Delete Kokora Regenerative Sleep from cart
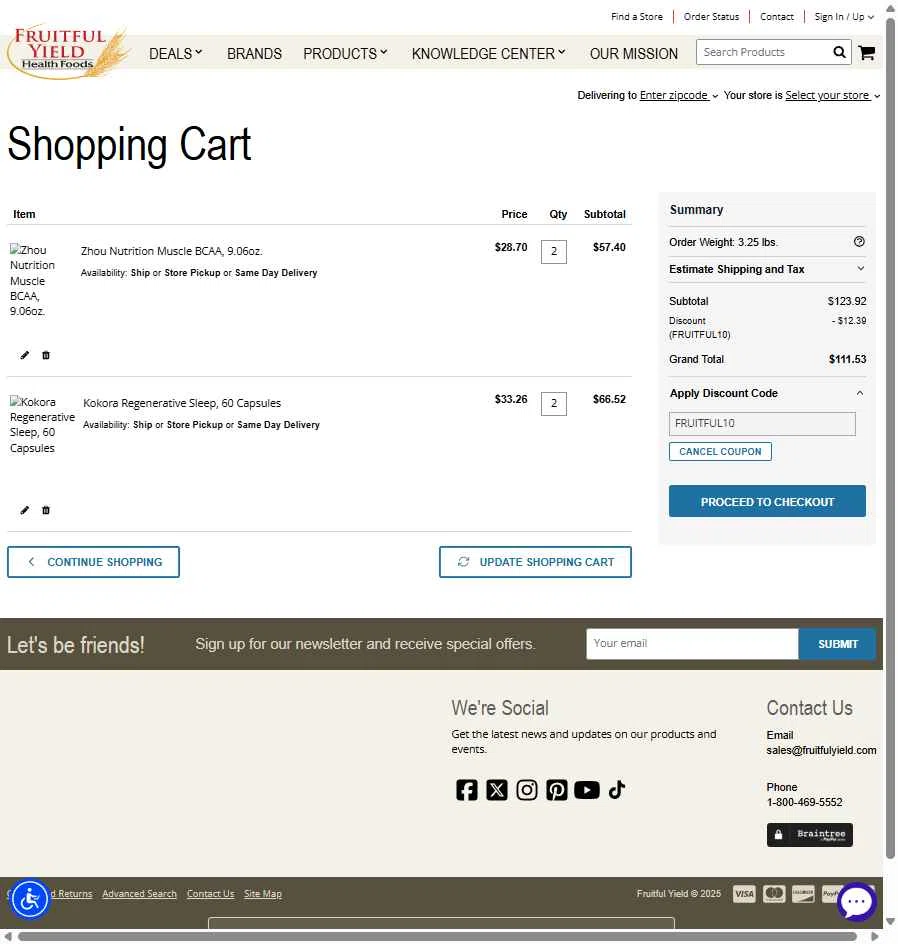The image size is (898, 944). pyautogui.click(x=46, y=510)
